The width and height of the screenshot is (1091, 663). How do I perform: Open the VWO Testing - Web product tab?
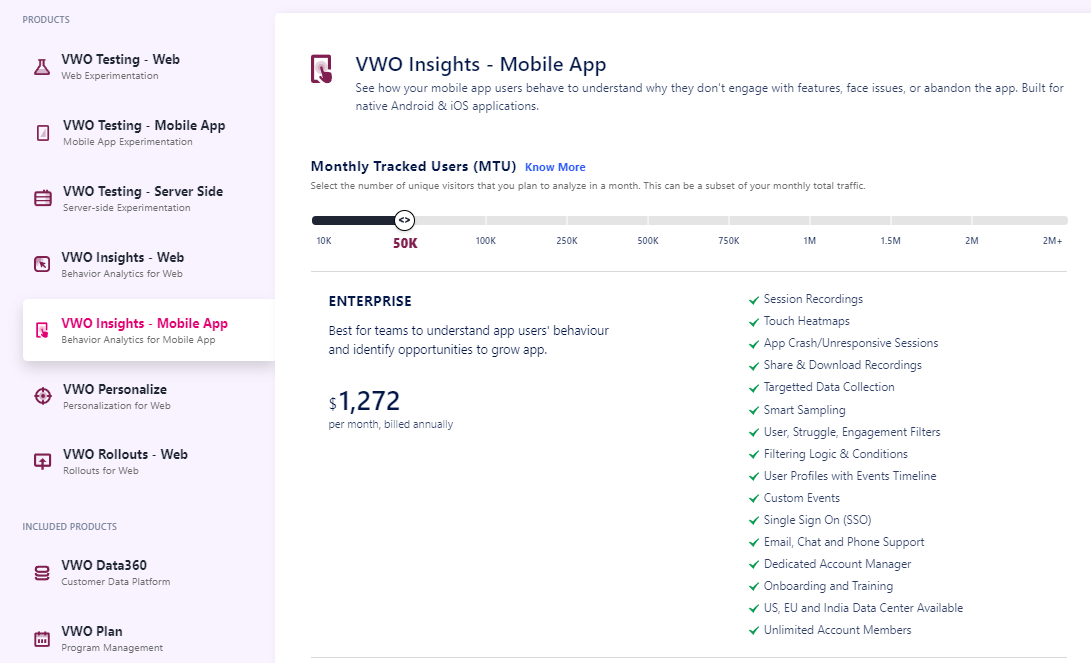(x=120, y=60)
